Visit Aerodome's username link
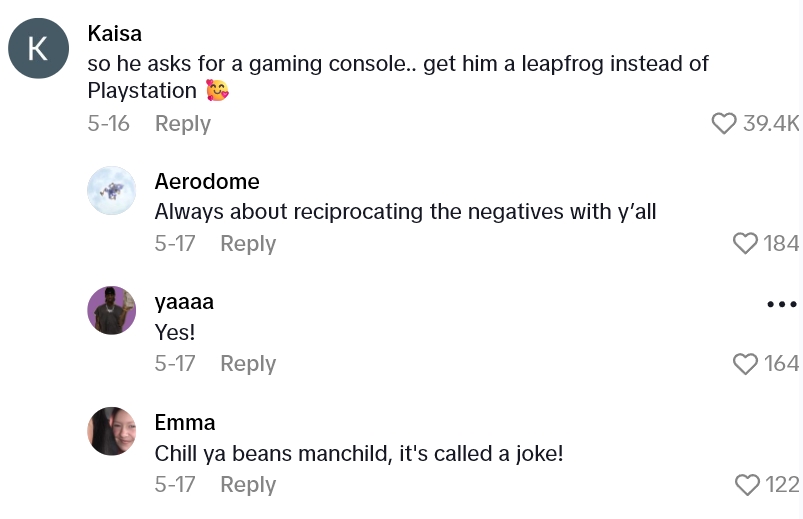This screenshot has width=803, height=519. tap(207, 181)
